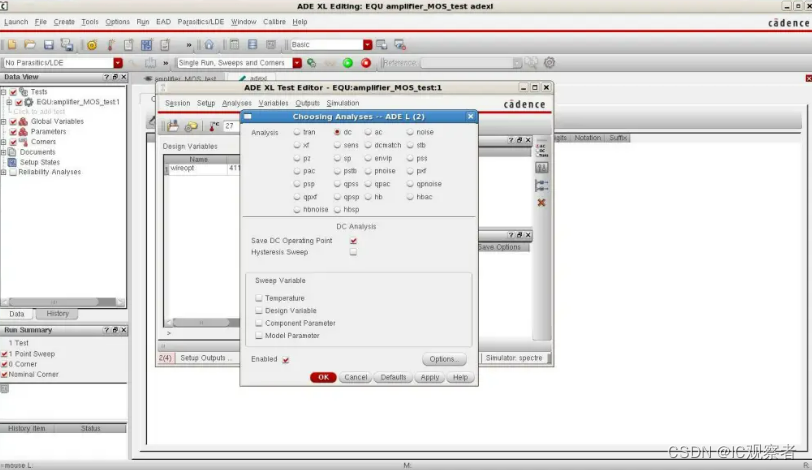Select the noise analysis radio button

click(x=410, y=132)
